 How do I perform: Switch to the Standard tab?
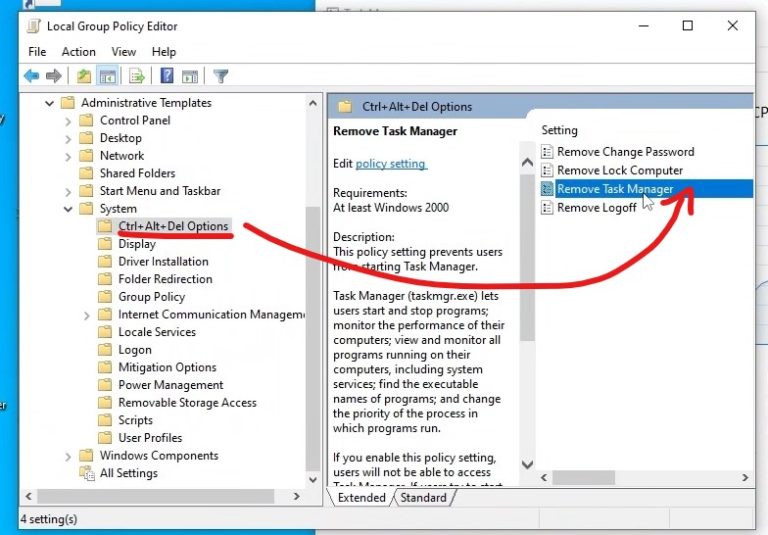click(424, 498)
